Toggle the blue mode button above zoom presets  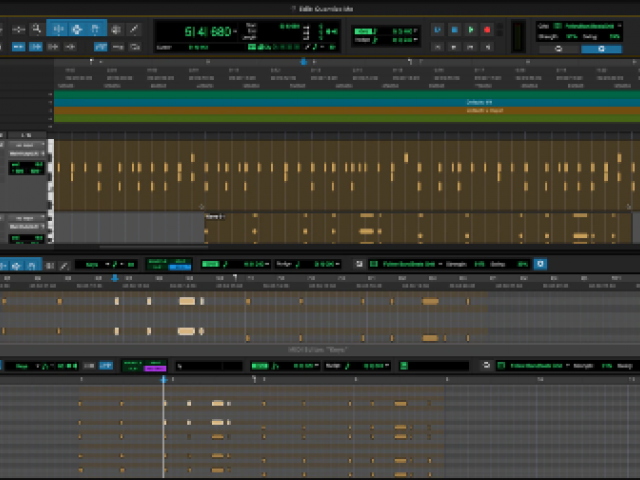tap(100, 47)
